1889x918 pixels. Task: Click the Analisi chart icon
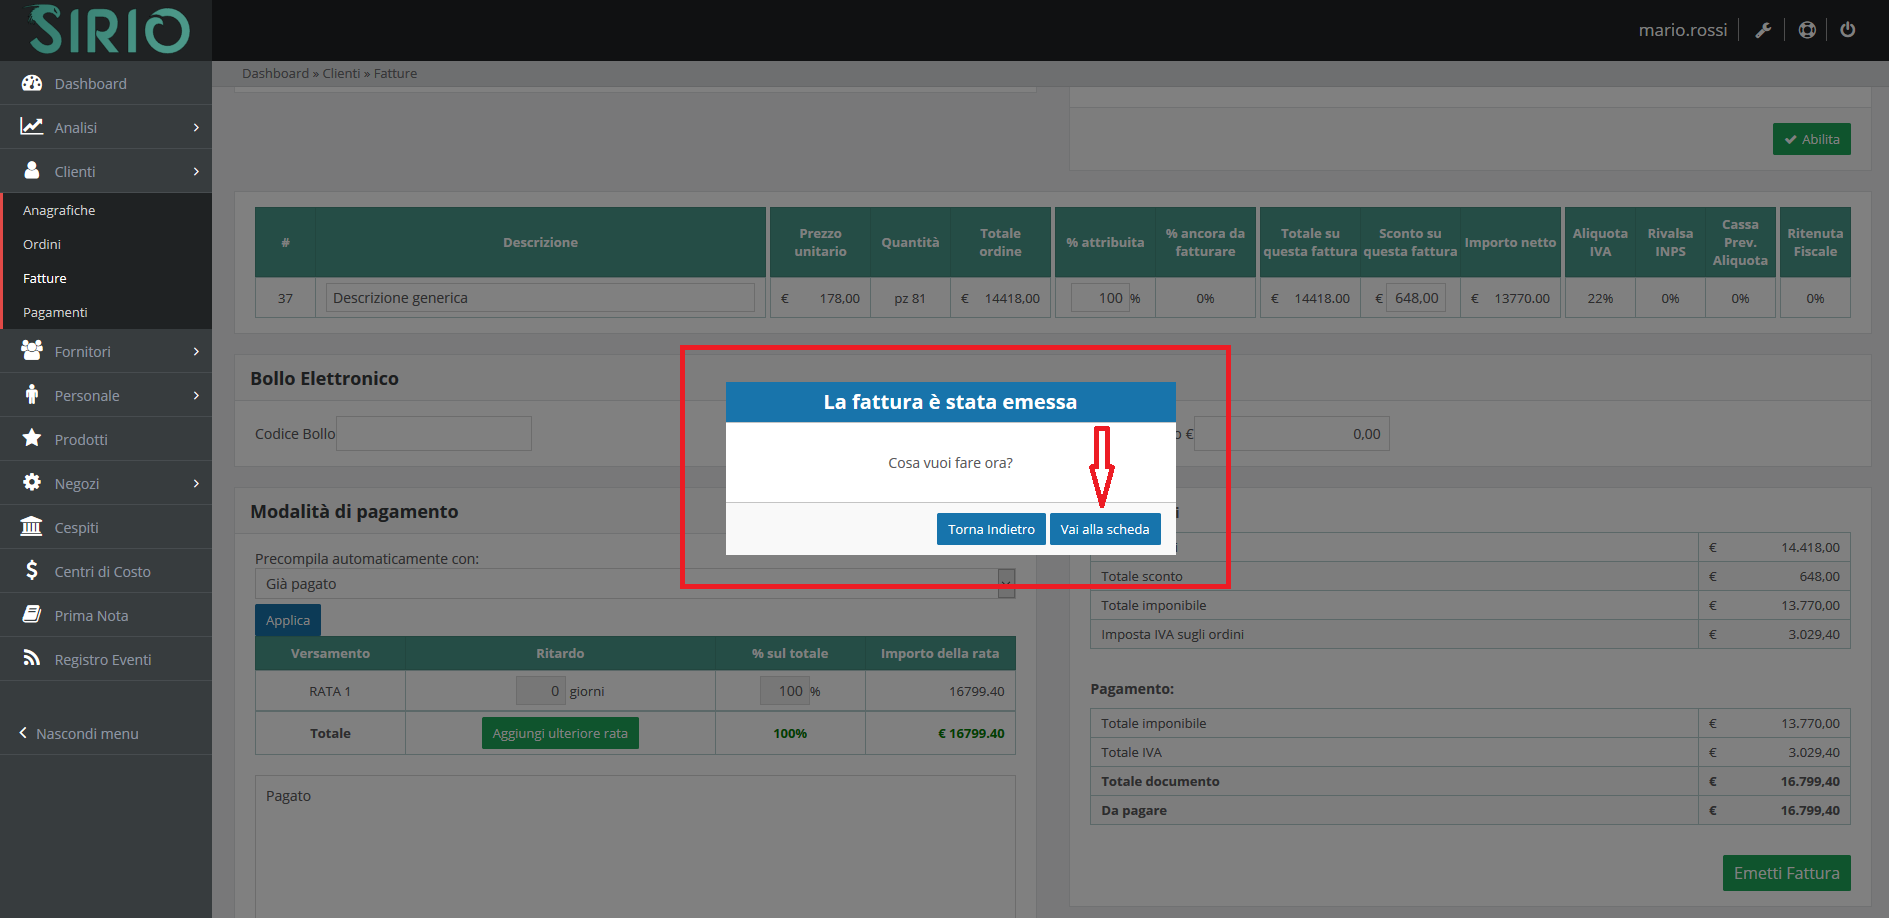pyautogui.click(x=32, y=127)
